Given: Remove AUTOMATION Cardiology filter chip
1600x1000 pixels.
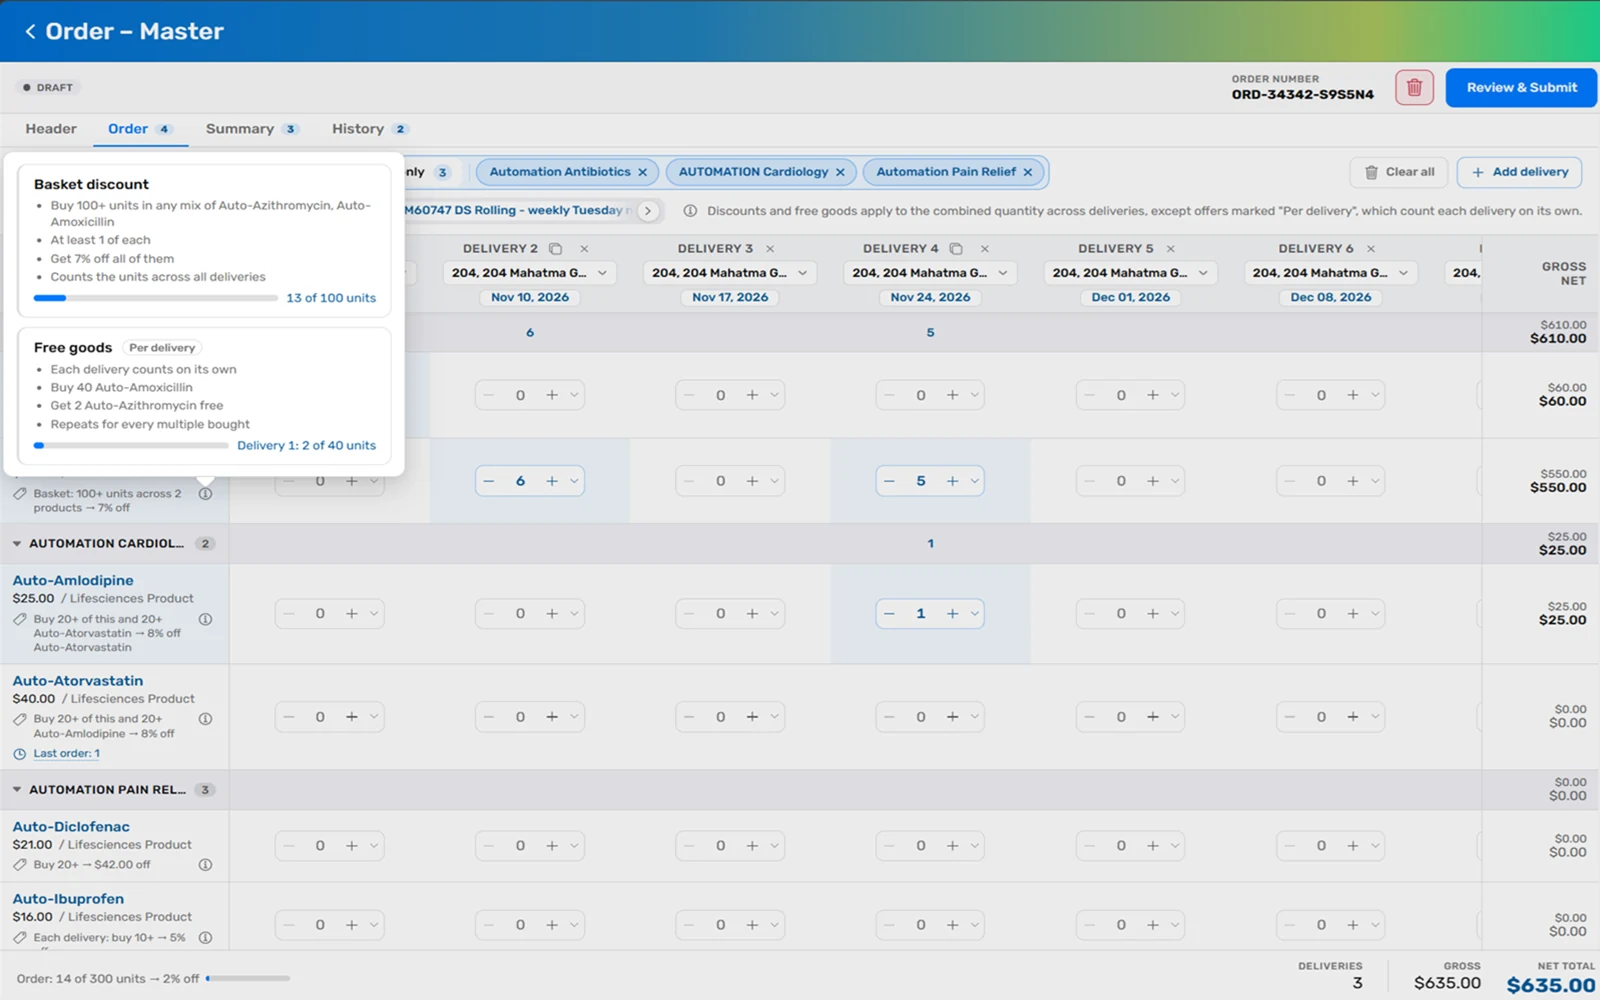Looking at the screenshot, I should point(840,172).
